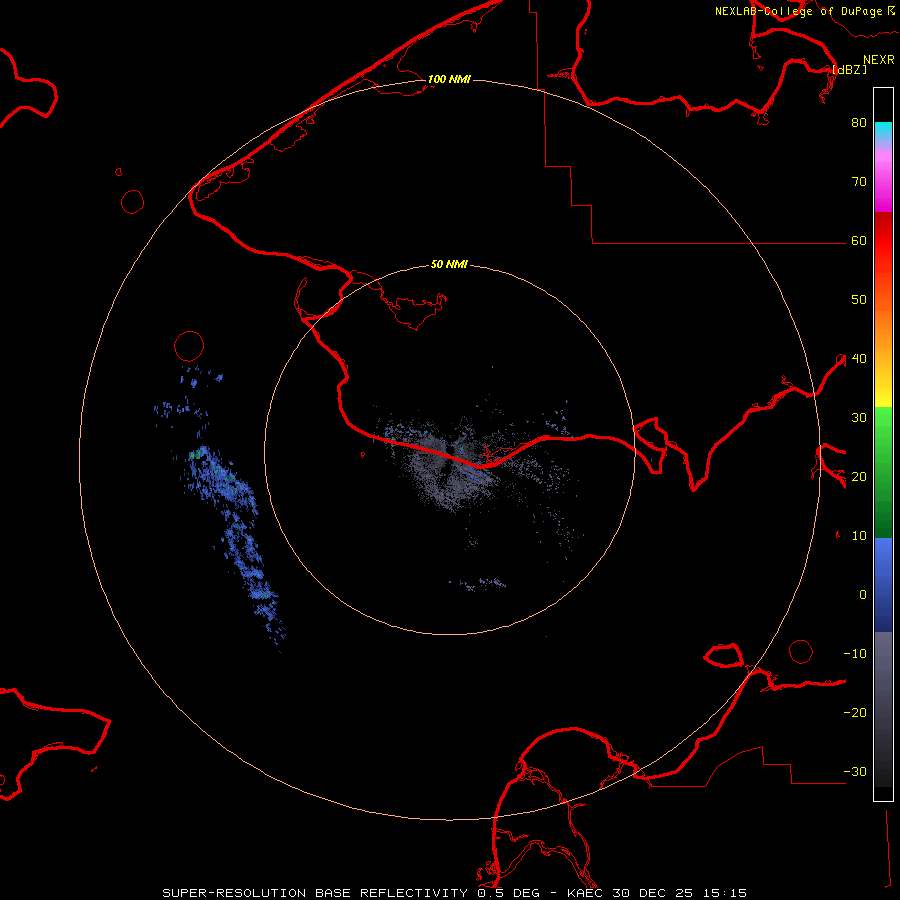Click the Super-Resolution Base Reflectivity caption
Screen dimensions: 900x900
click(x=455, y=893)
